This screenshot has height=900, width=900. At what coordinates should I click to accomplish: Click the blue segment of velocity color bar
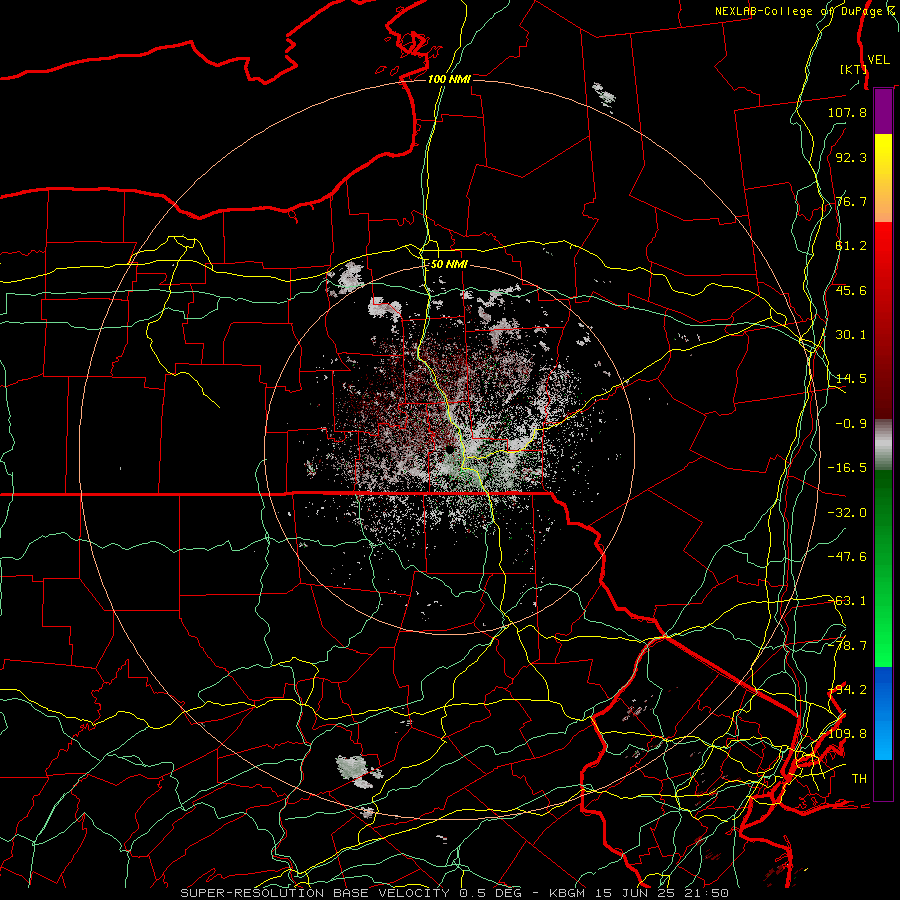pyautogui.click(x=883, y=689)
